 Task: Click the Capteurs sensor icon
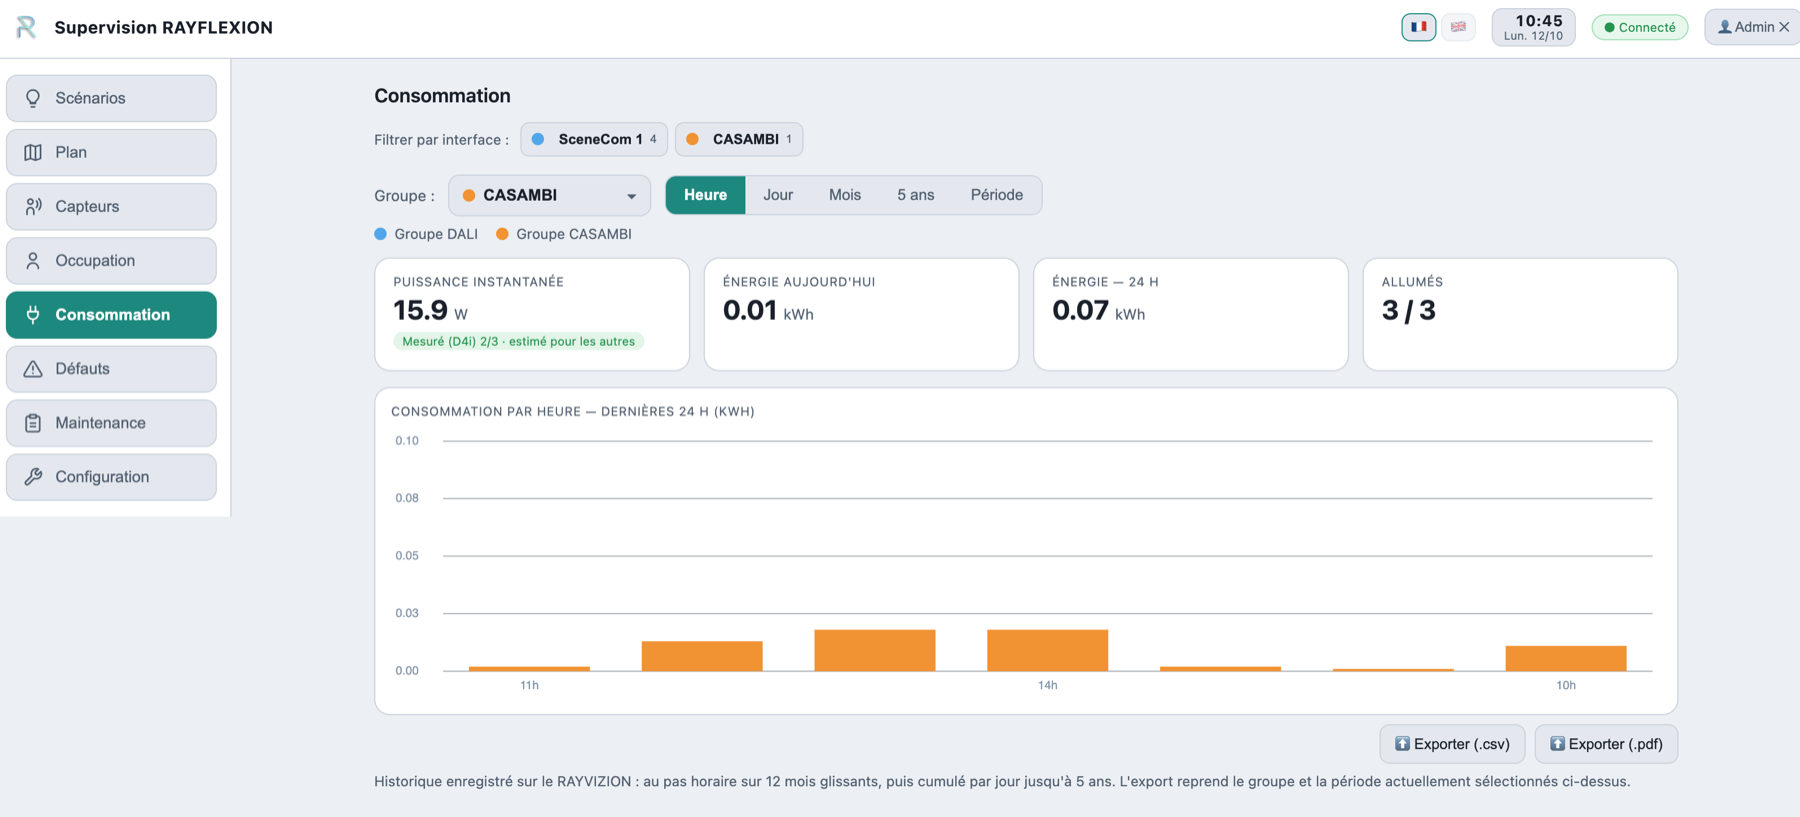coord(33,206)
